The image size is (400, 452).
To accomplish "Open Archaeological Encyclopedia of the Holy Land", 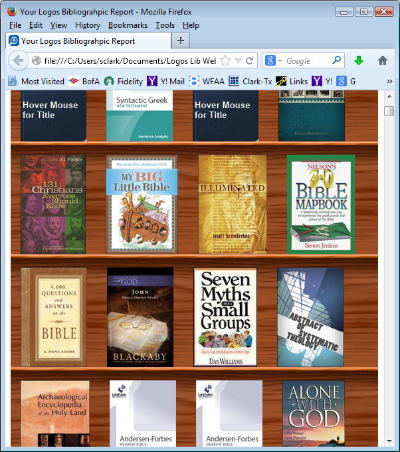I will tap(55, 414).
